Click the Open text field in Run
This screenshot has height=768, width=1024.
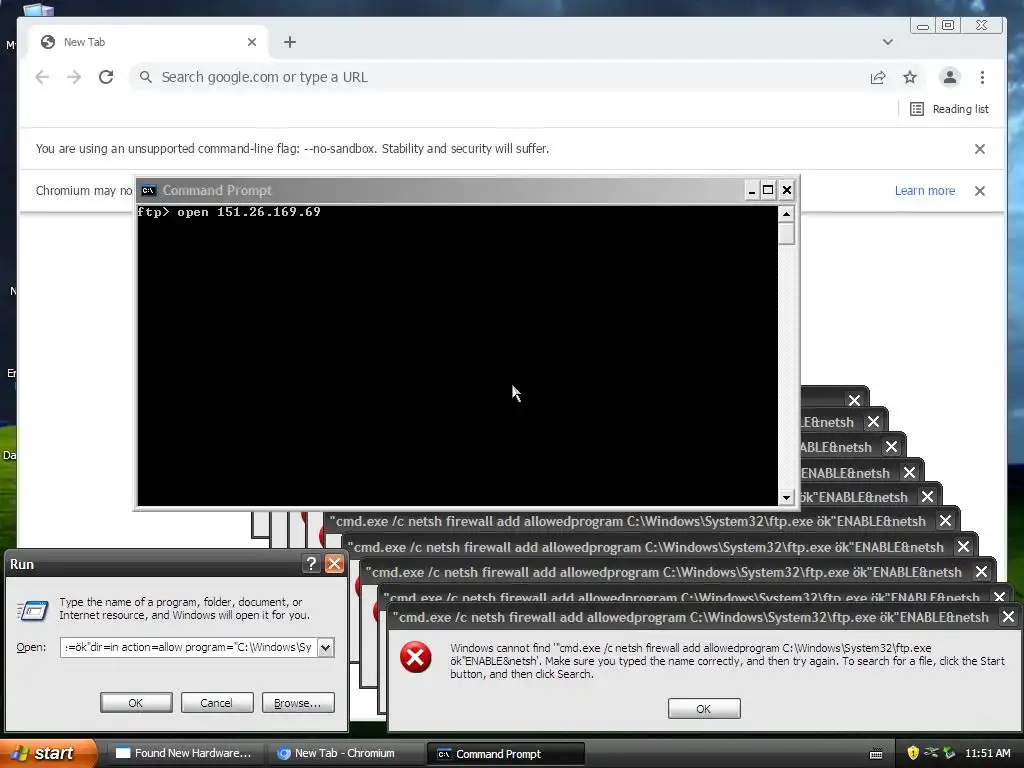[x=188, y=647]
